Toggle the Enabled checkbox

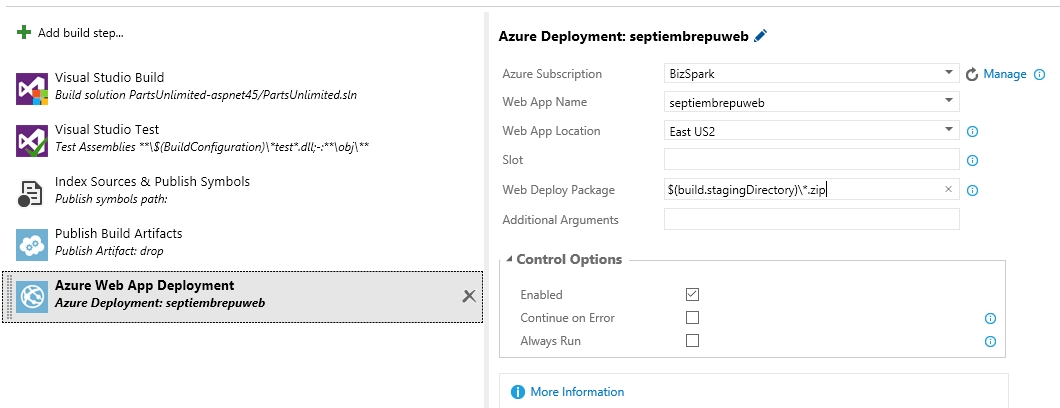coord(692,295)
